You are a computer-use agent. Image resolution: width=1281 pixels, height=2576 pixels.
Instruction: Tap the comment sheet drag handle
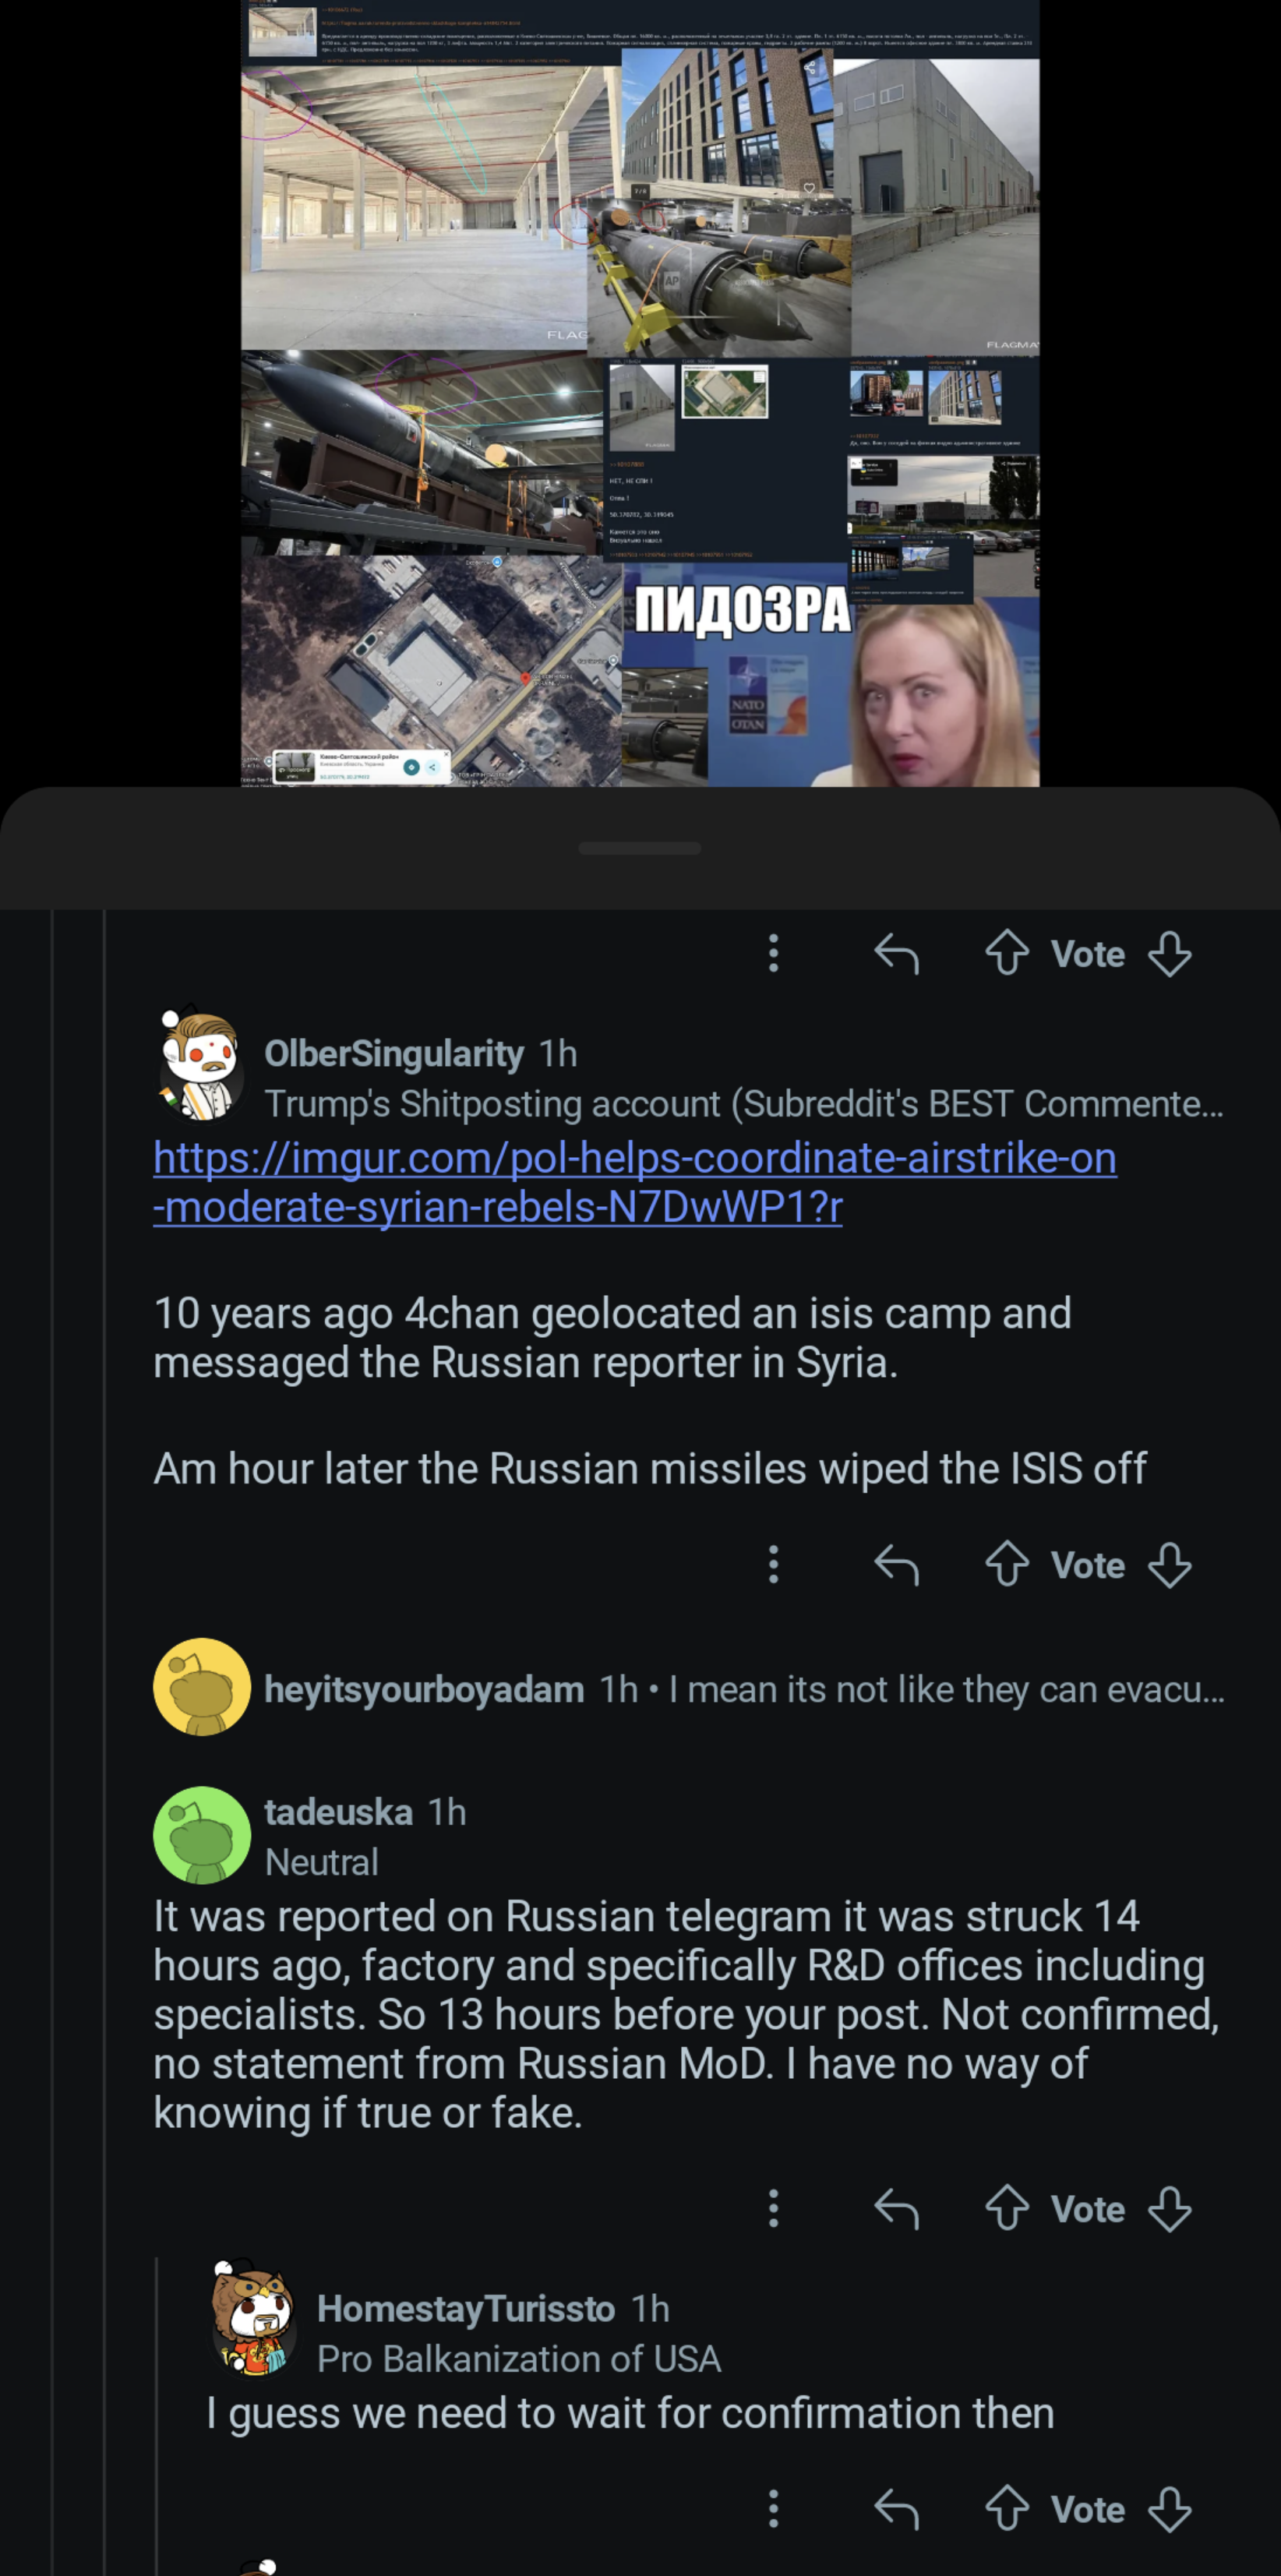tap(640, 848)
